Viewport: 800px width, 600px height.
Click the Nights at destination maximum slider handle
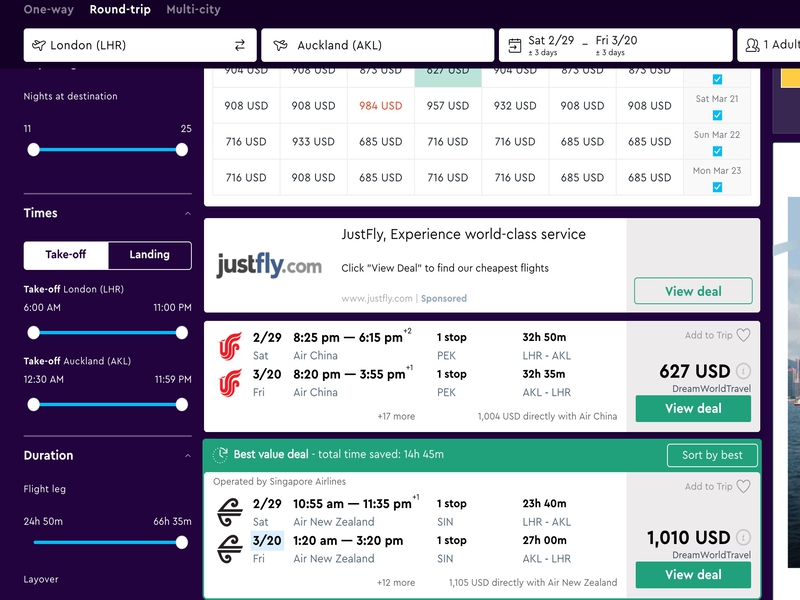tap(182, 150)
